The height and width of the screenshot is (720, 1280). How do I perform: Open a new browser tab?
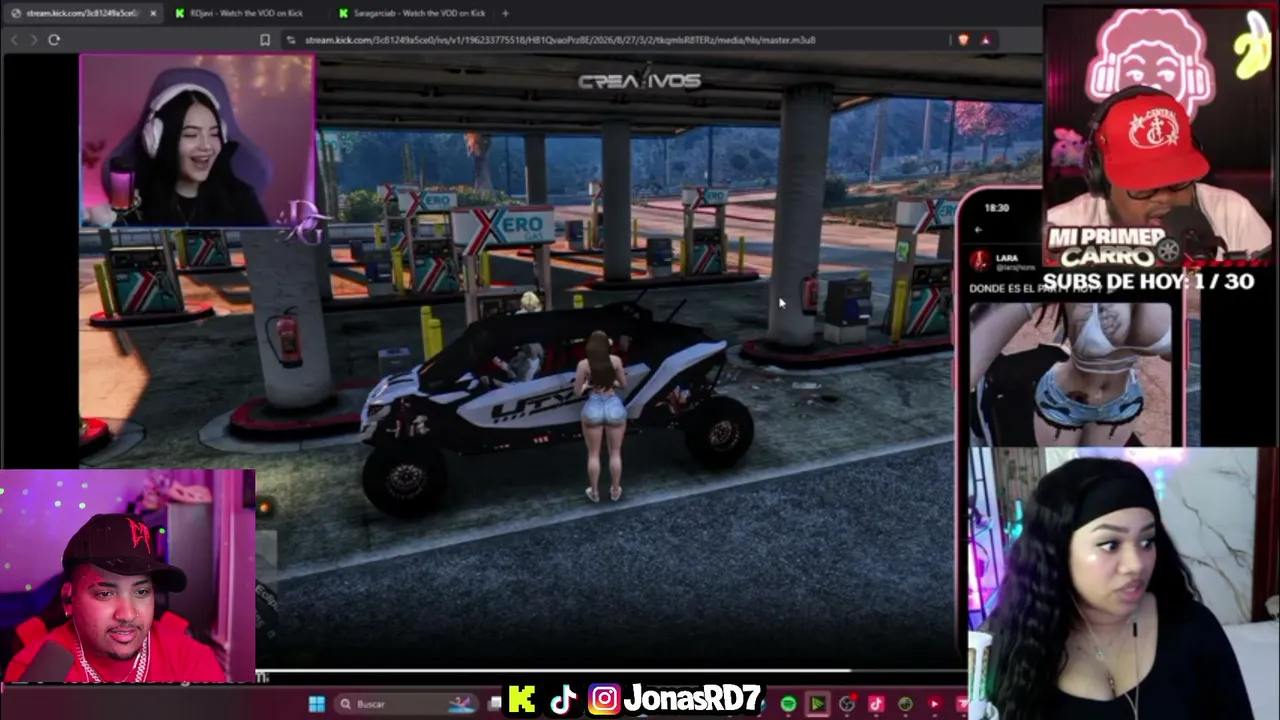pos(505,13)
